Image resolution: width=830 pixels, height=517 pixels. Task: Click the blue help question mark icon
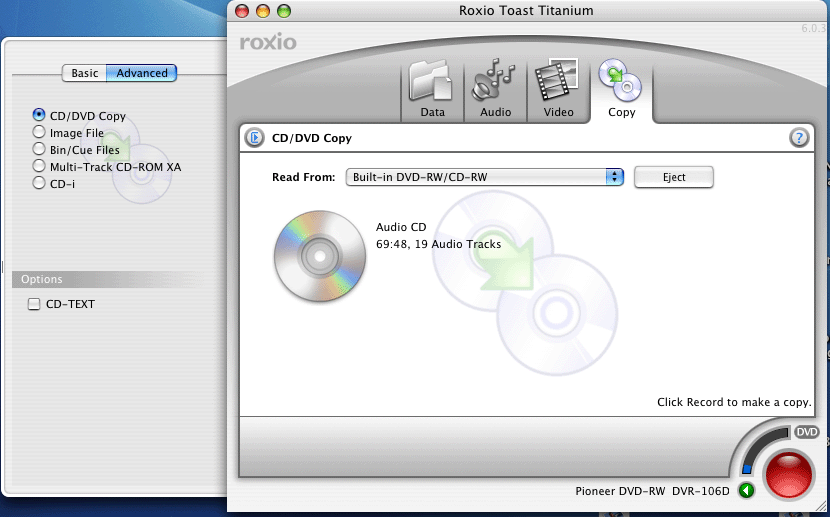click(x=799, y=138)
